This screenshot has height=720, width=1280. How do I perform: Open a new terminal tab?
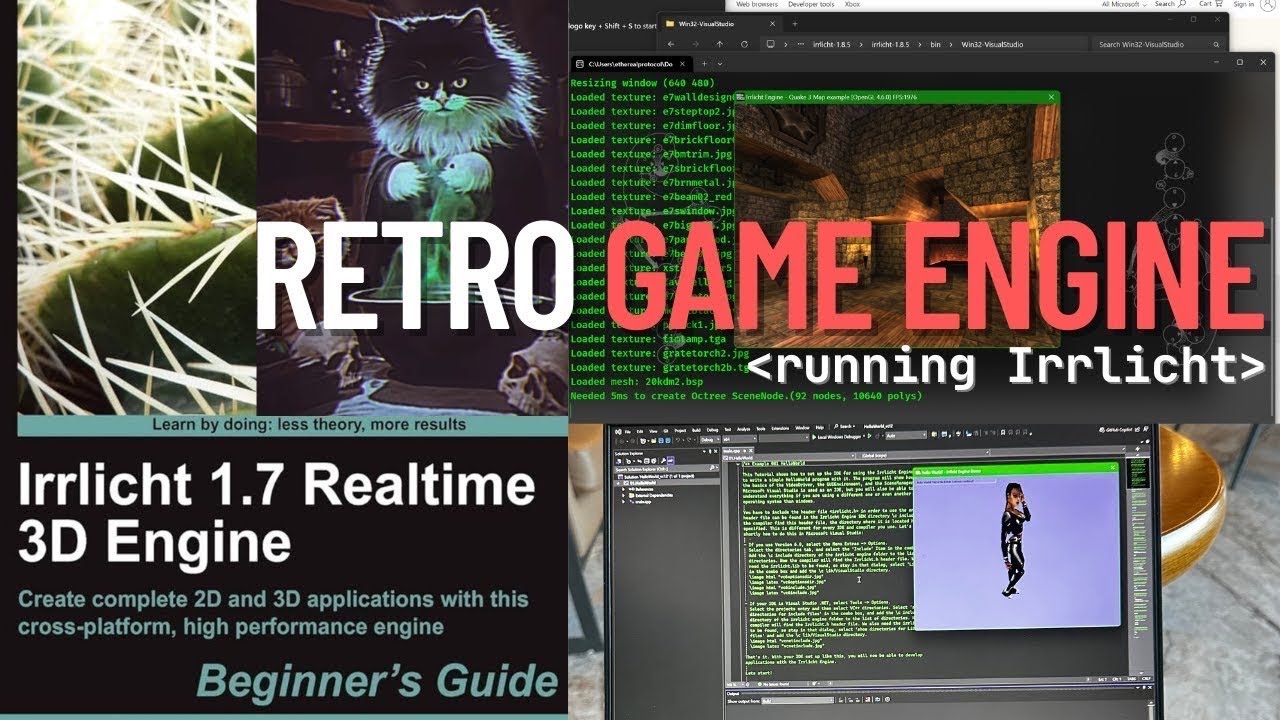[x=704, y=64]
